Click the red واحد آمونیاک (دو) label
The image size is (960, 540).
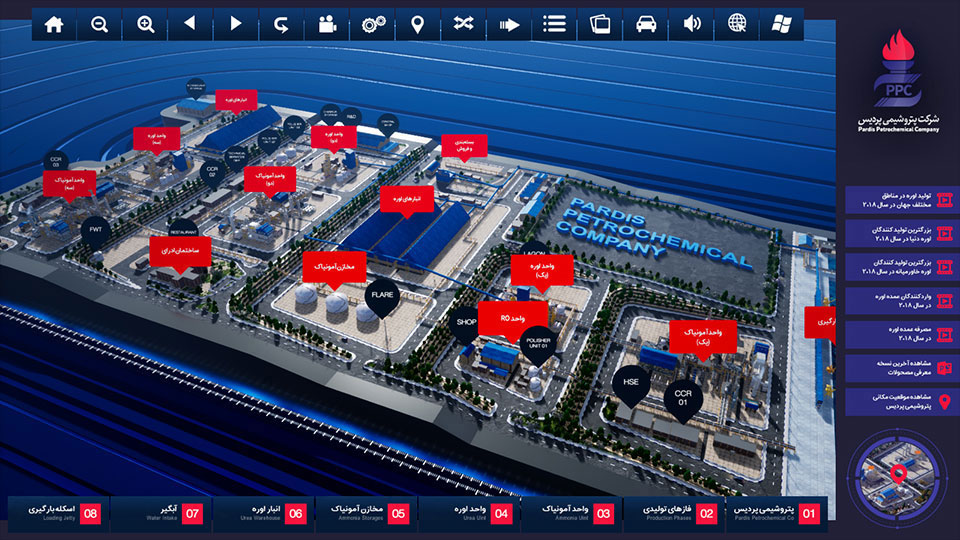(270, 179)
